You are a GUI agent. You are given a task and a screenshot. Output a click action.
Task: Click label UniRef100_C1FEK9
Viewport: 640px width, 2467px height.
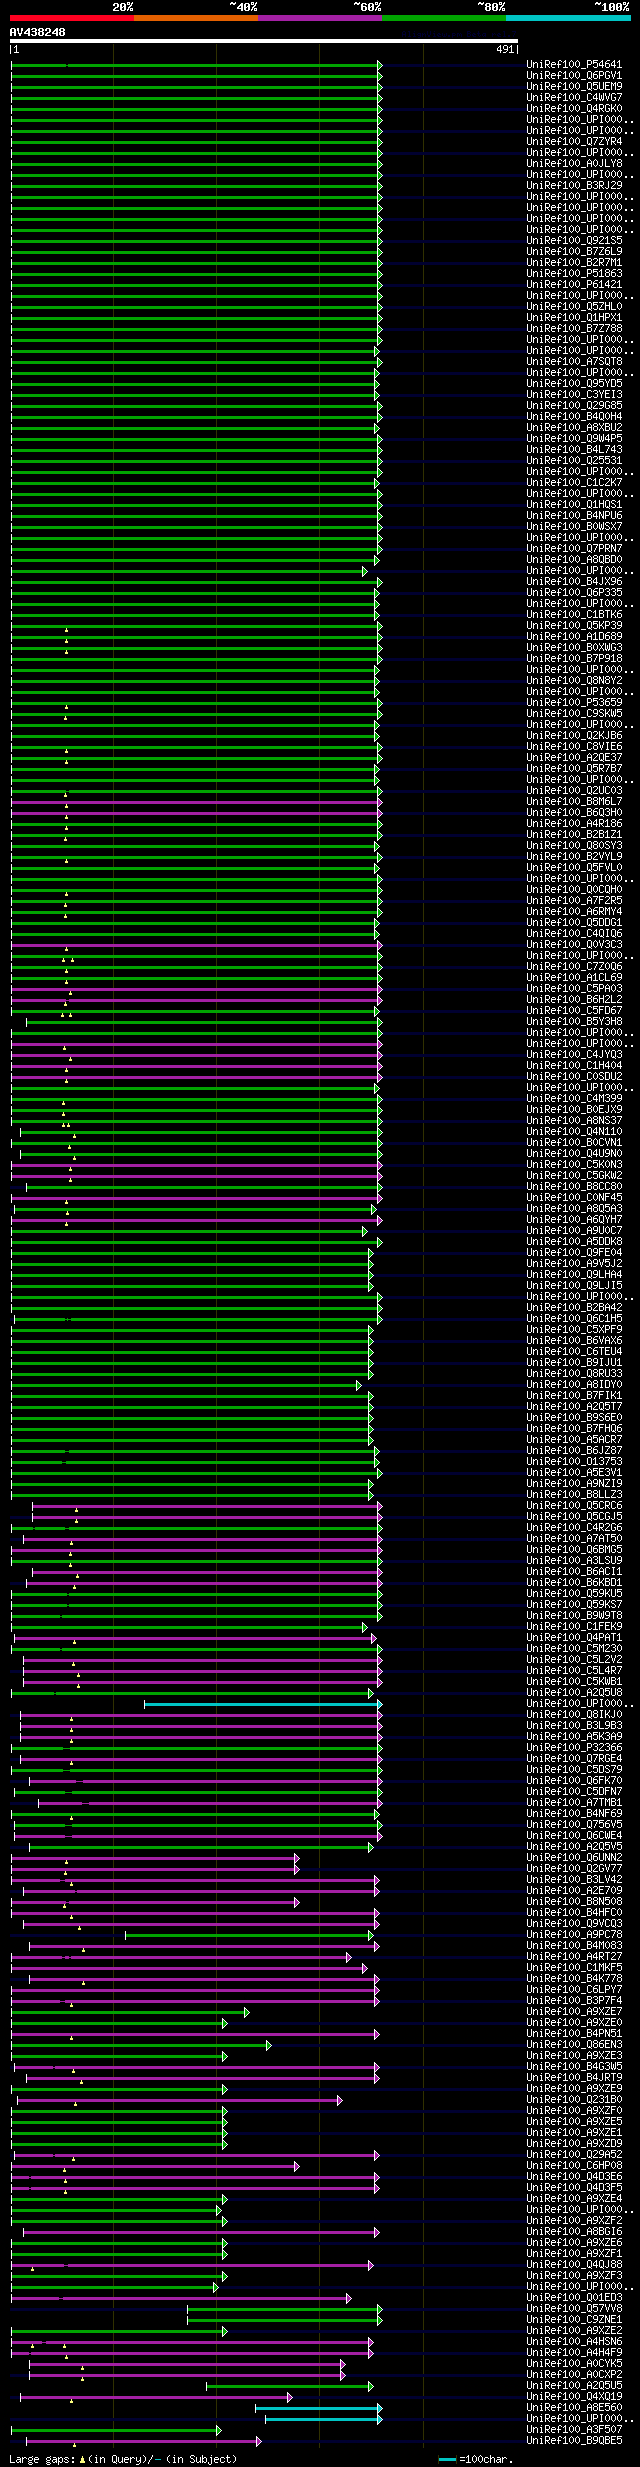574,1626
